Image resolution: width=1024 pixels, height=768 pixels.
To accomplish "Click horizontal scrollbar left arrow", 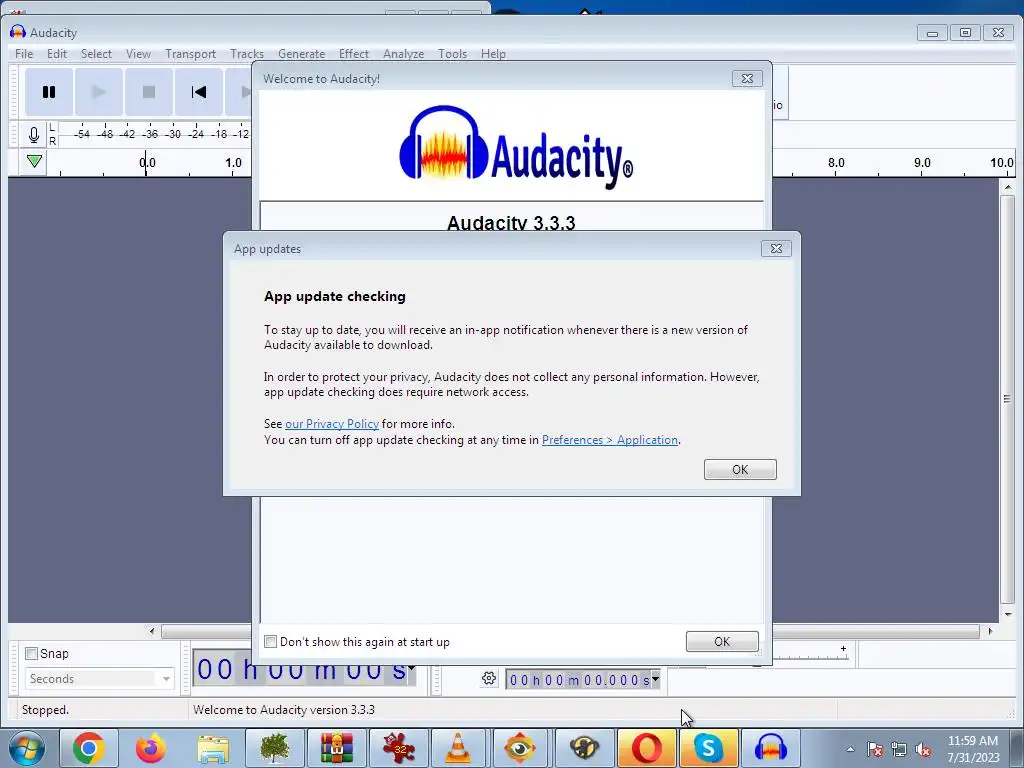I will pos(152,631).
